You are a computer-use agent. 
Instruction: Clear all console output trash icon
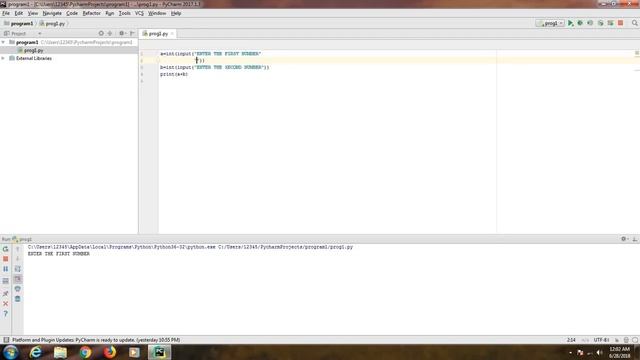click(18, 299)
